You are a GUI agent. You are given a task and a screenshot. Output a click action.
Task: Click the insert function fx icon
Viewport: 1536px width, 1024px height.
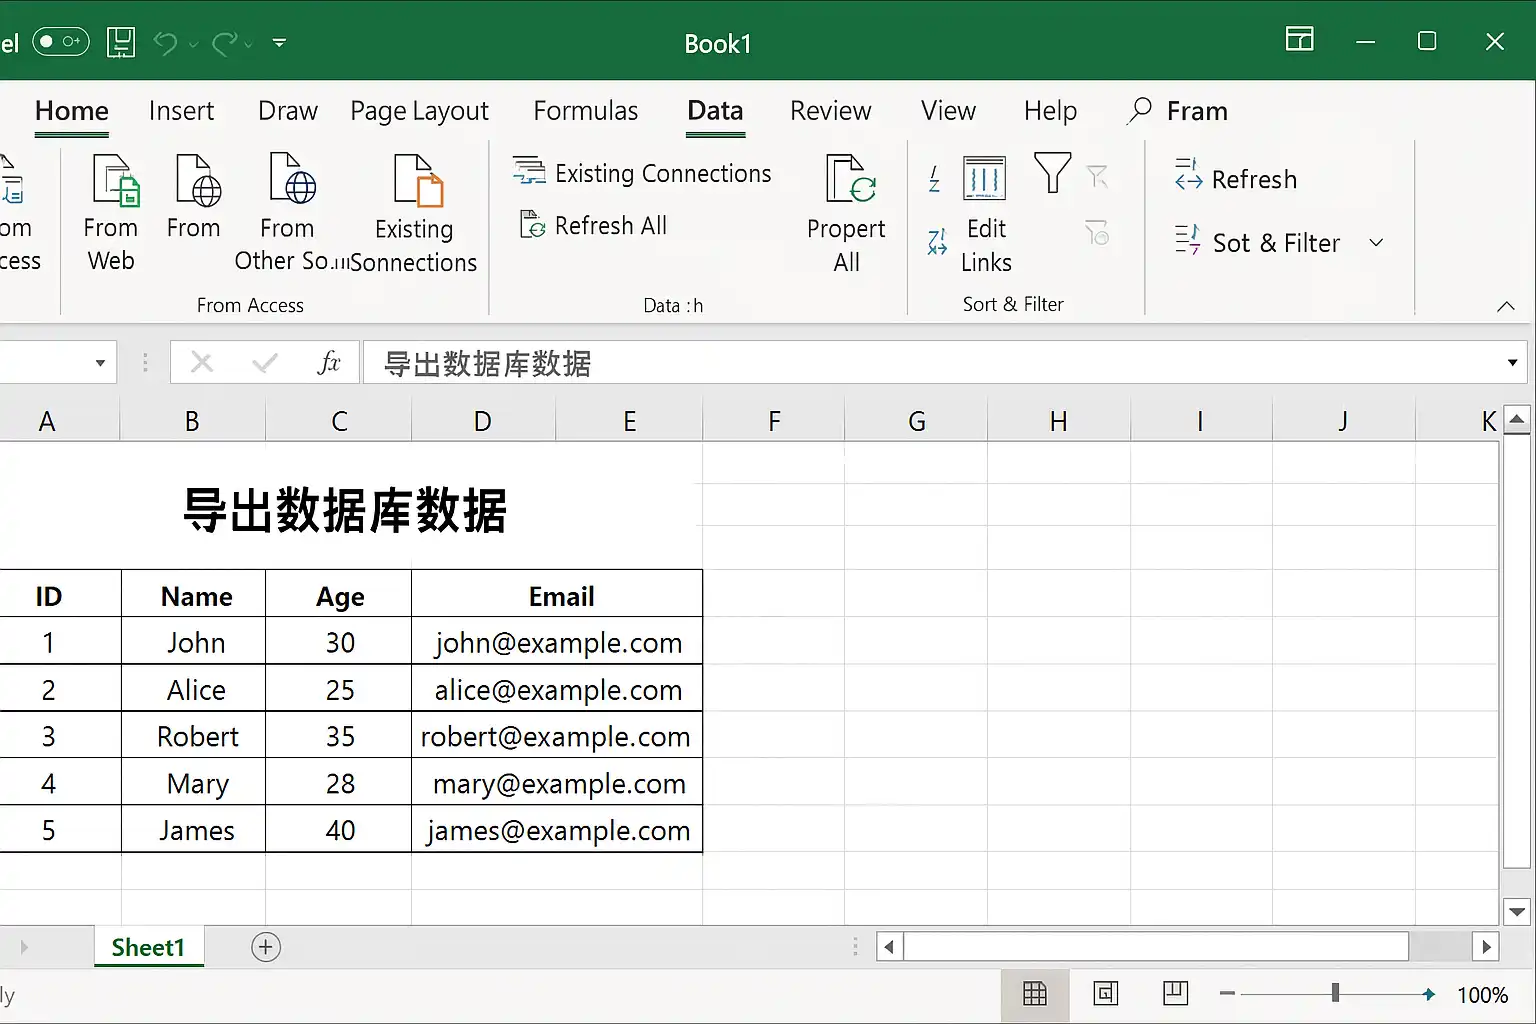point(328,362)
